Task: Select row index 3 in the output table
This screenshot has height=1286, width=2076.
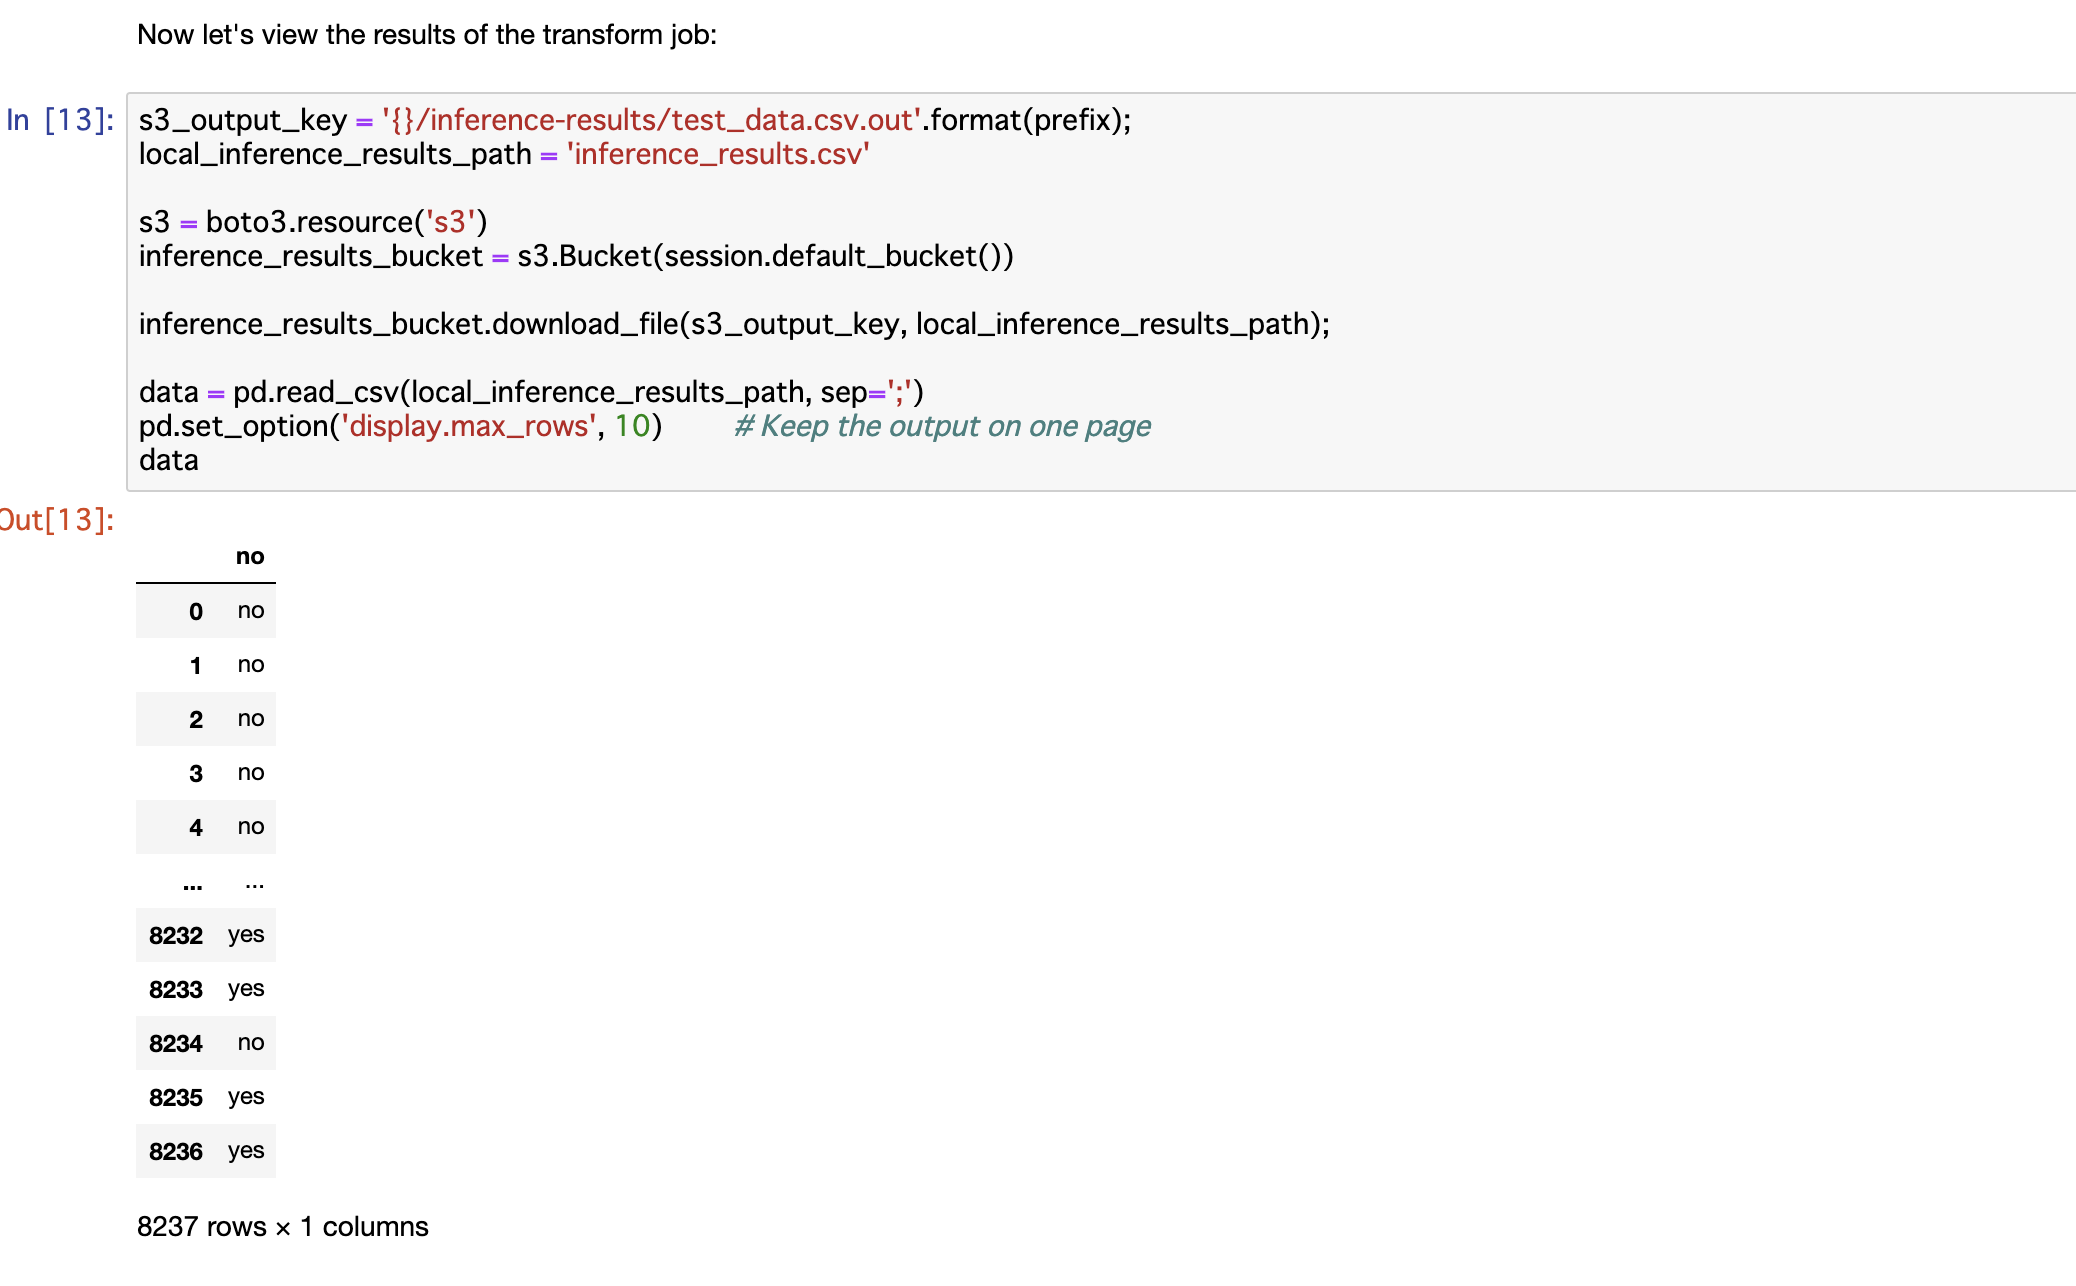Action: 196,773
